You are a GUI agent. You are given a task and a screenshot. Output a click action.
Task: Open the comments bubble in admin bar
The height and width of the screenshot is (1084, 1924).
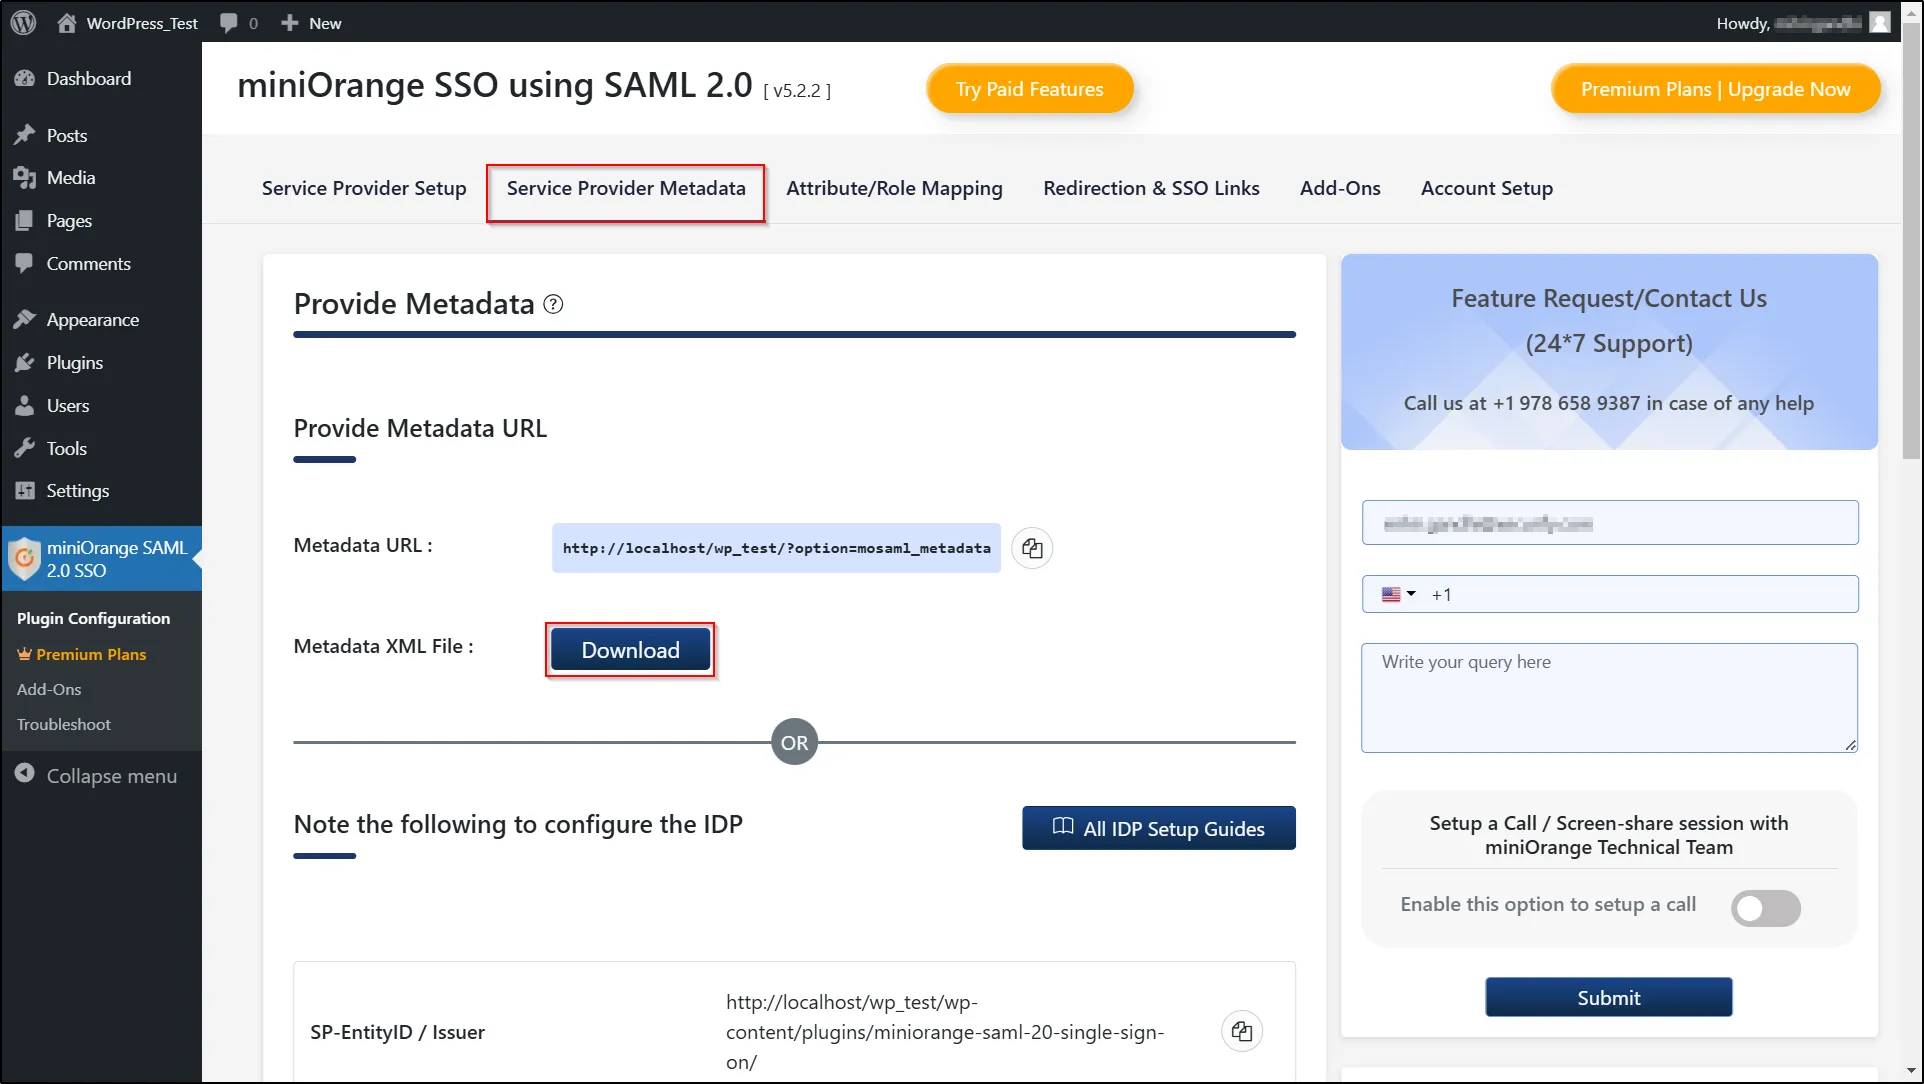[238, 23]
